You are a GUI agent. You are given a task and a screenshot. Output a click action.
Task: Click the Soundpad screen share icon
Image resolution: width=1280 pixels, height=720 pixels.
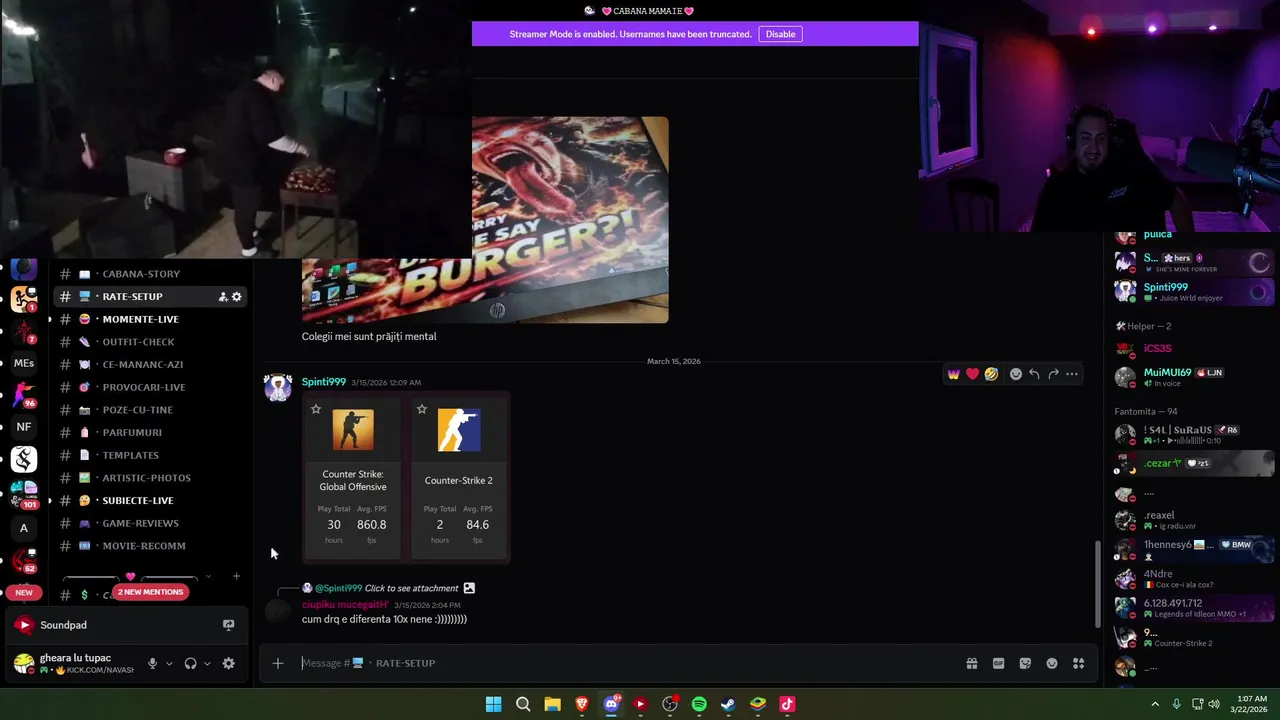click(x=228, y=625)
